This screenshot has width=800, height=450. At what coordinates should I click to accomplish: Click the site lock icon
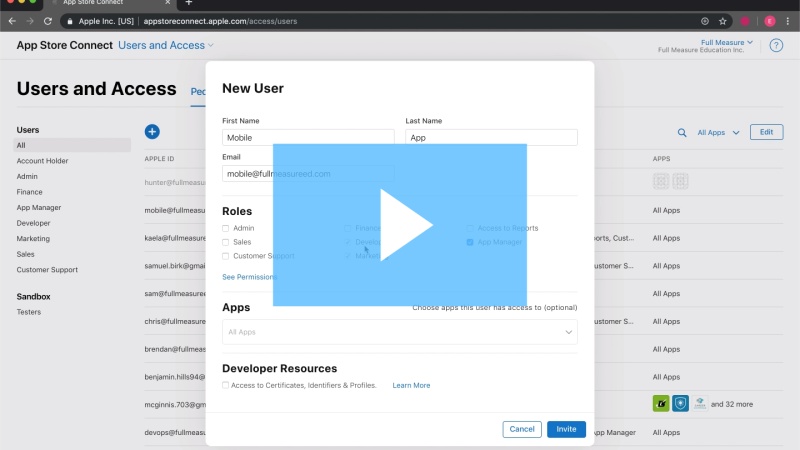click(x=70, y=21)
